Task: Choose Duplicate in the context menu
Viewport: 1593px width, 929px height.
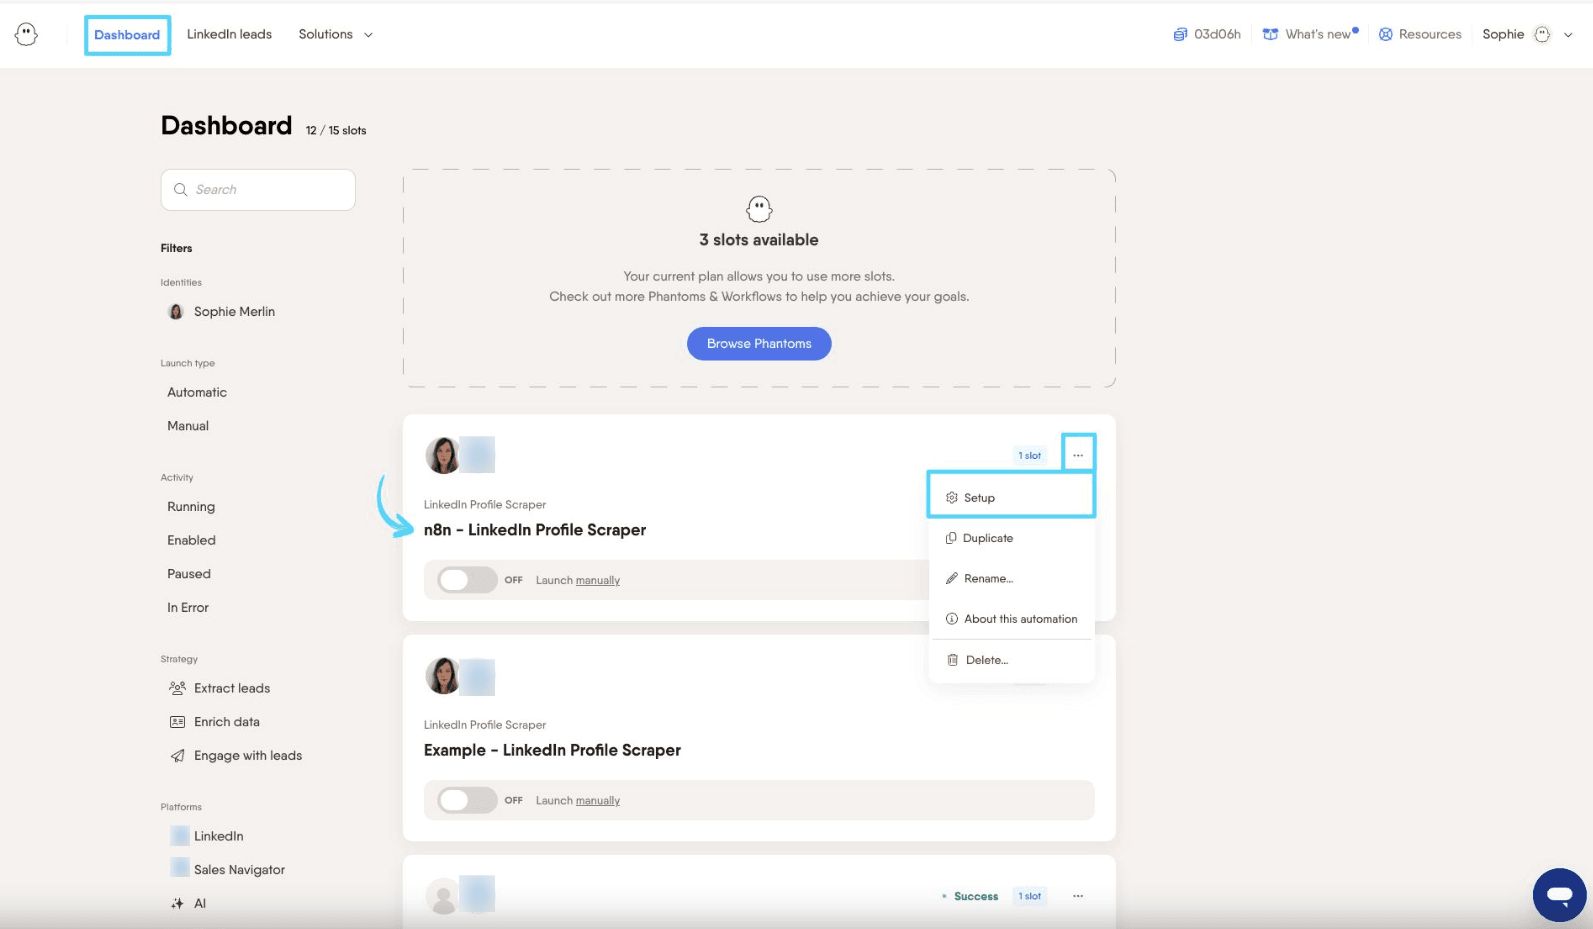Action: click(1012, 538)
